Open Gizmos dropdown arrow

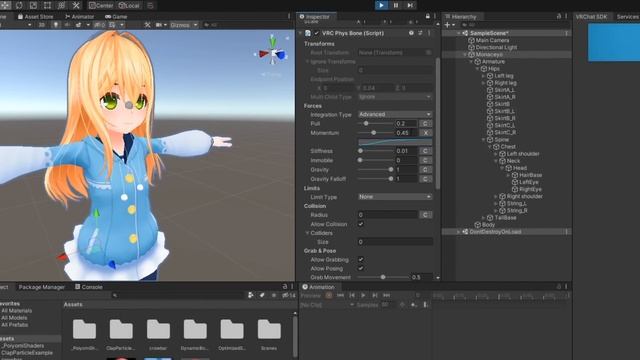tap(196, 25)
